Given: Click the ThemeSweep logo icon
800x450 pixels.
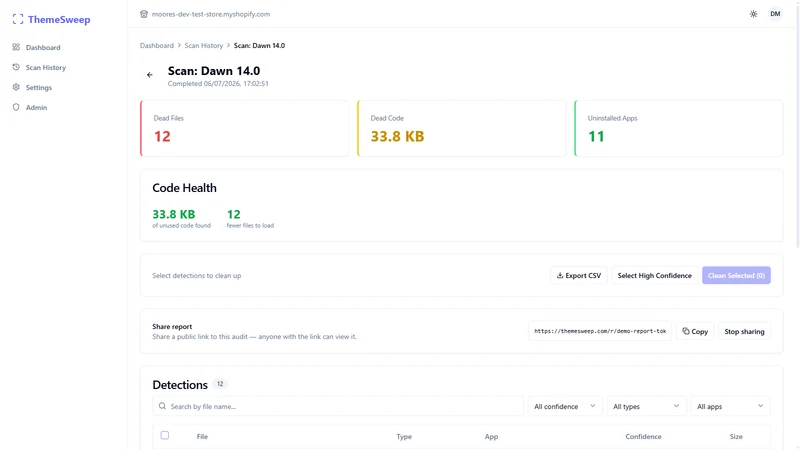Looking at the screenshot, I should [18, 19].
